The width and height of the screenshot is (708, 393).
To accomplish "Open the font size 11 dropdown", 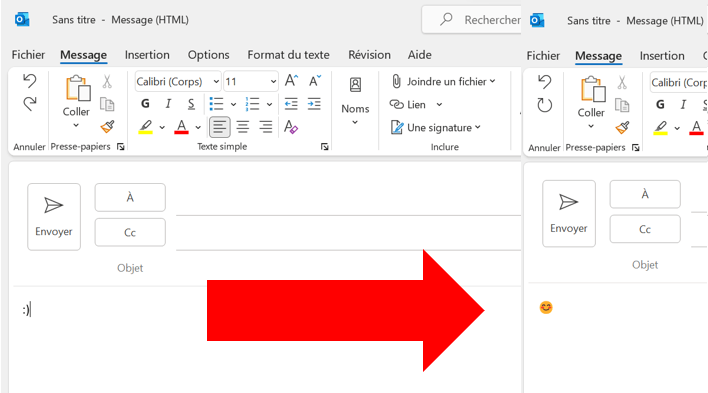I will [273, 82].
